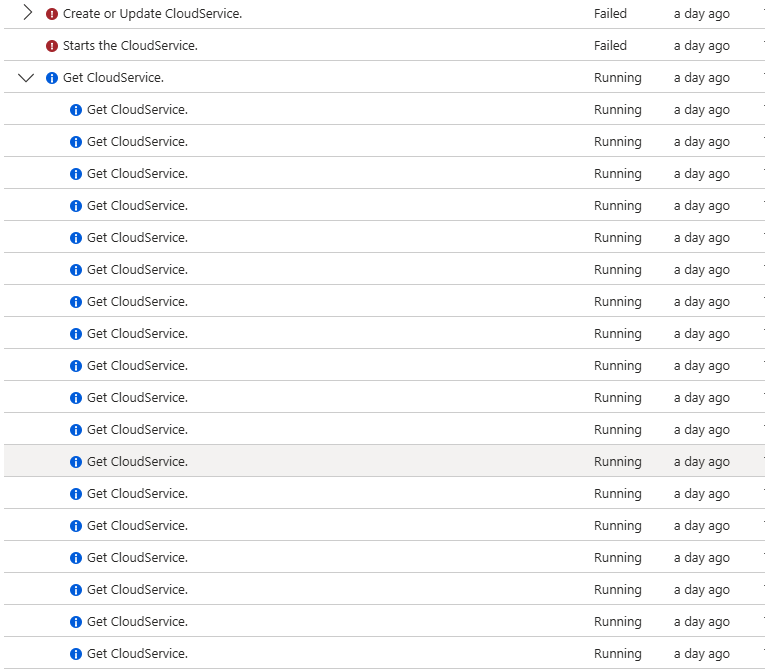Select the parent 'Get CloudService.' text next to the collapse chevron
This screenshot has height=670, width=765.
point(113,78)
